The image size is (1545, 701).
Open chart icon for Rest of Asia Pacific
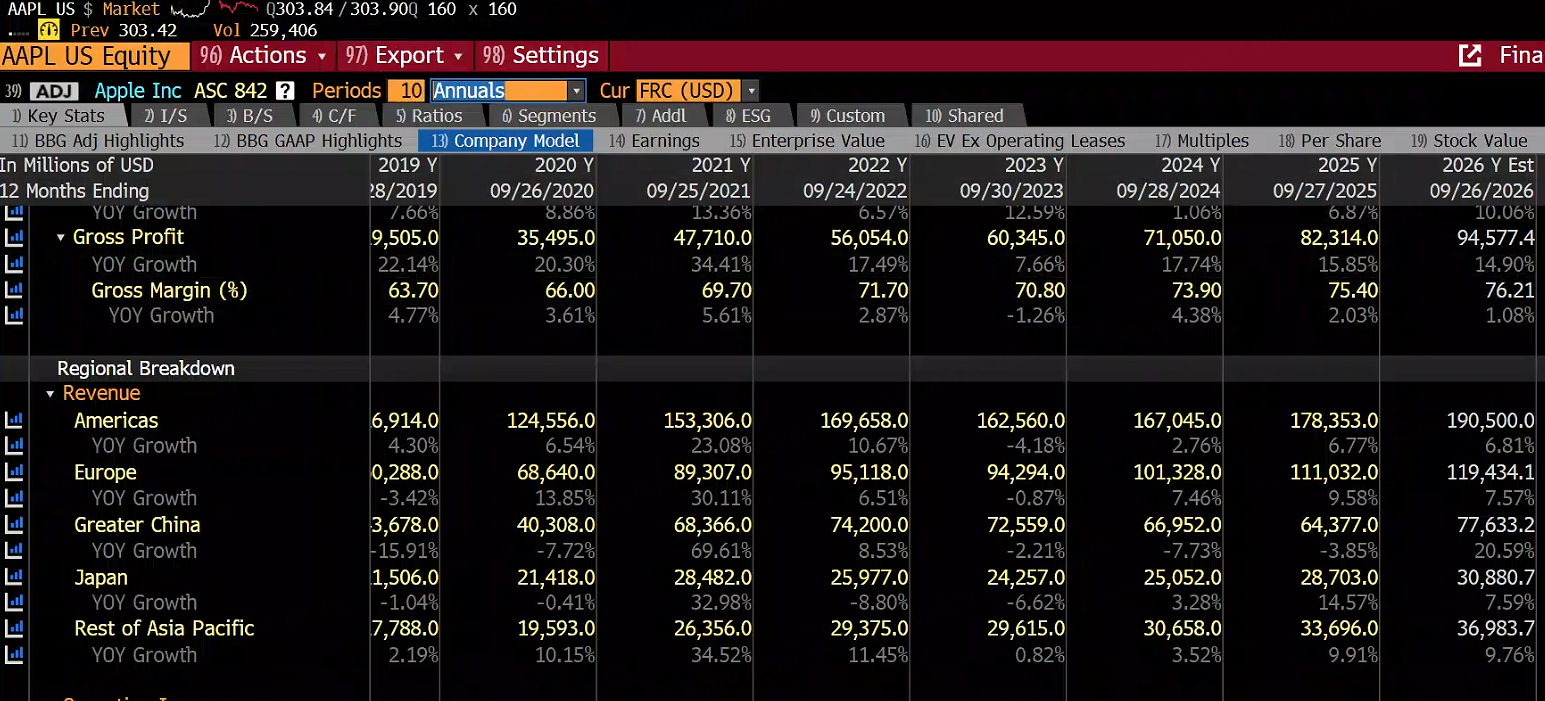14,628
